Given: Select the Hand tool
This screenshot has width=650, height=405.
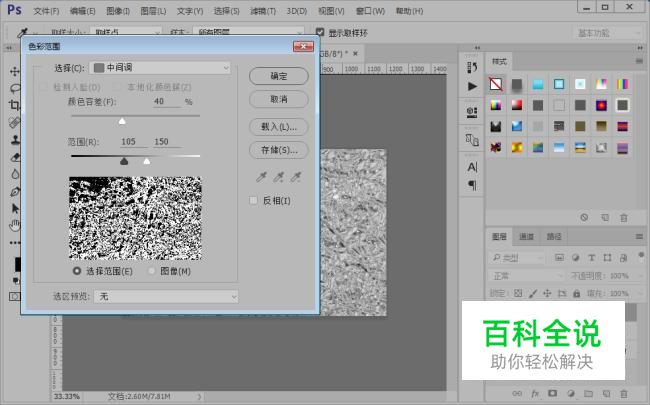Looking at the screenshot, I should pos(15,225).
